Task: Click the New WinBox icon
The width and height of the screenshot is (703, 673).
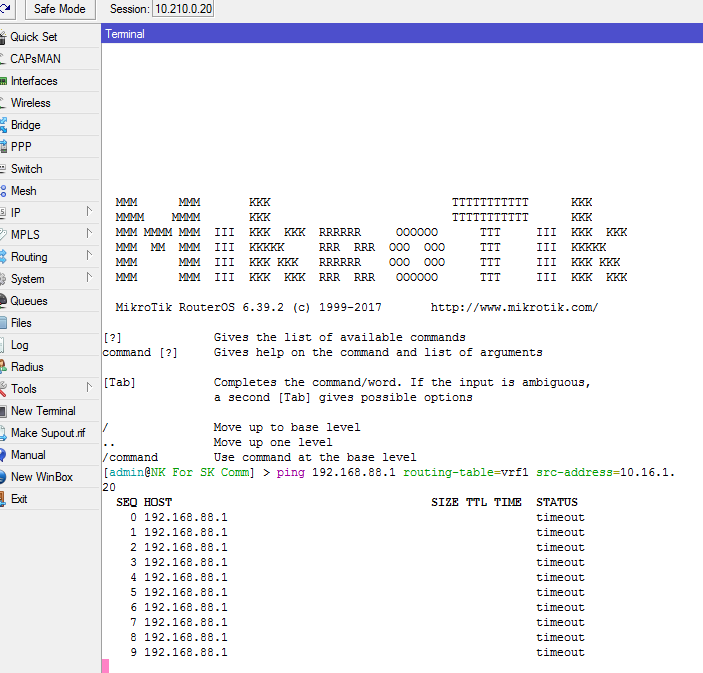Action: (3, 477)
